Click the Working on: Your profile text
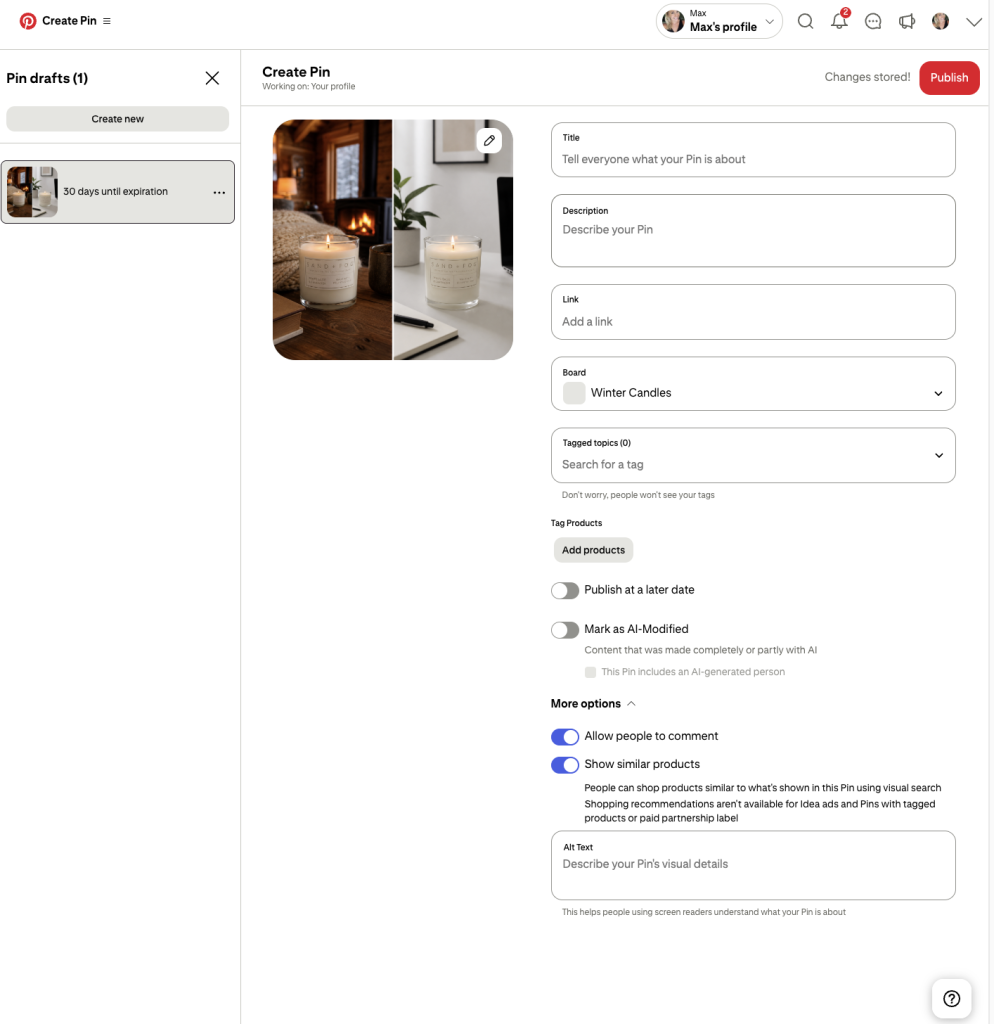 click(309, 86)
